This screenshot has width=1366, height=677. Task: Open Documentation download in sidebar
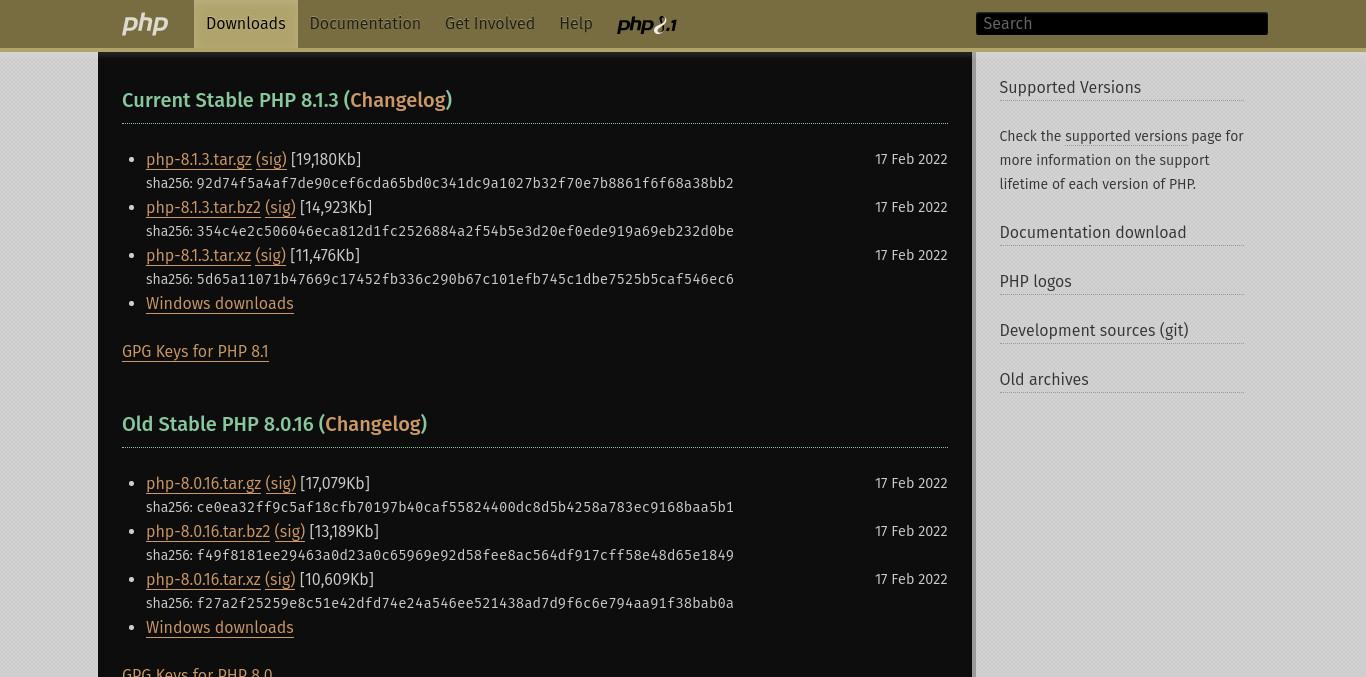(1093, 233)
